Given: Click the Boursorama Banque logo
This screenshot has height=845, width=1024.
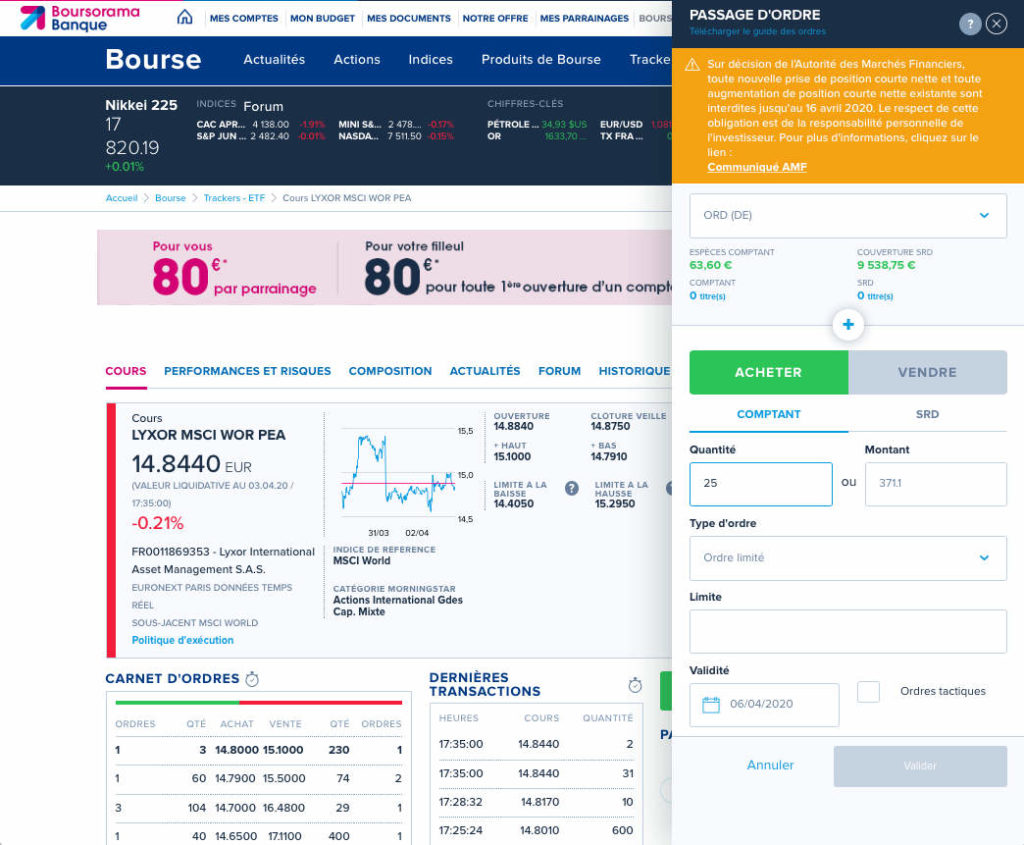Looking at the screenshot, I should pyautogui.click(x=80, y=18).
